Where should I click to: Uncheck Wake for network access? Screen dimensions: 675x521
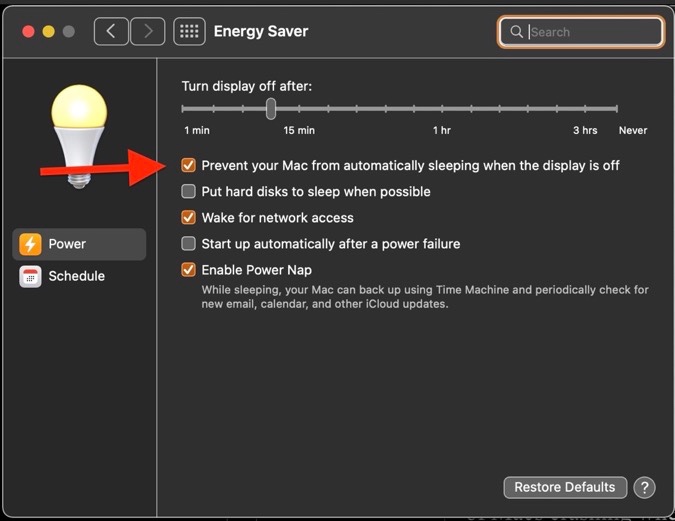point(188,217)
